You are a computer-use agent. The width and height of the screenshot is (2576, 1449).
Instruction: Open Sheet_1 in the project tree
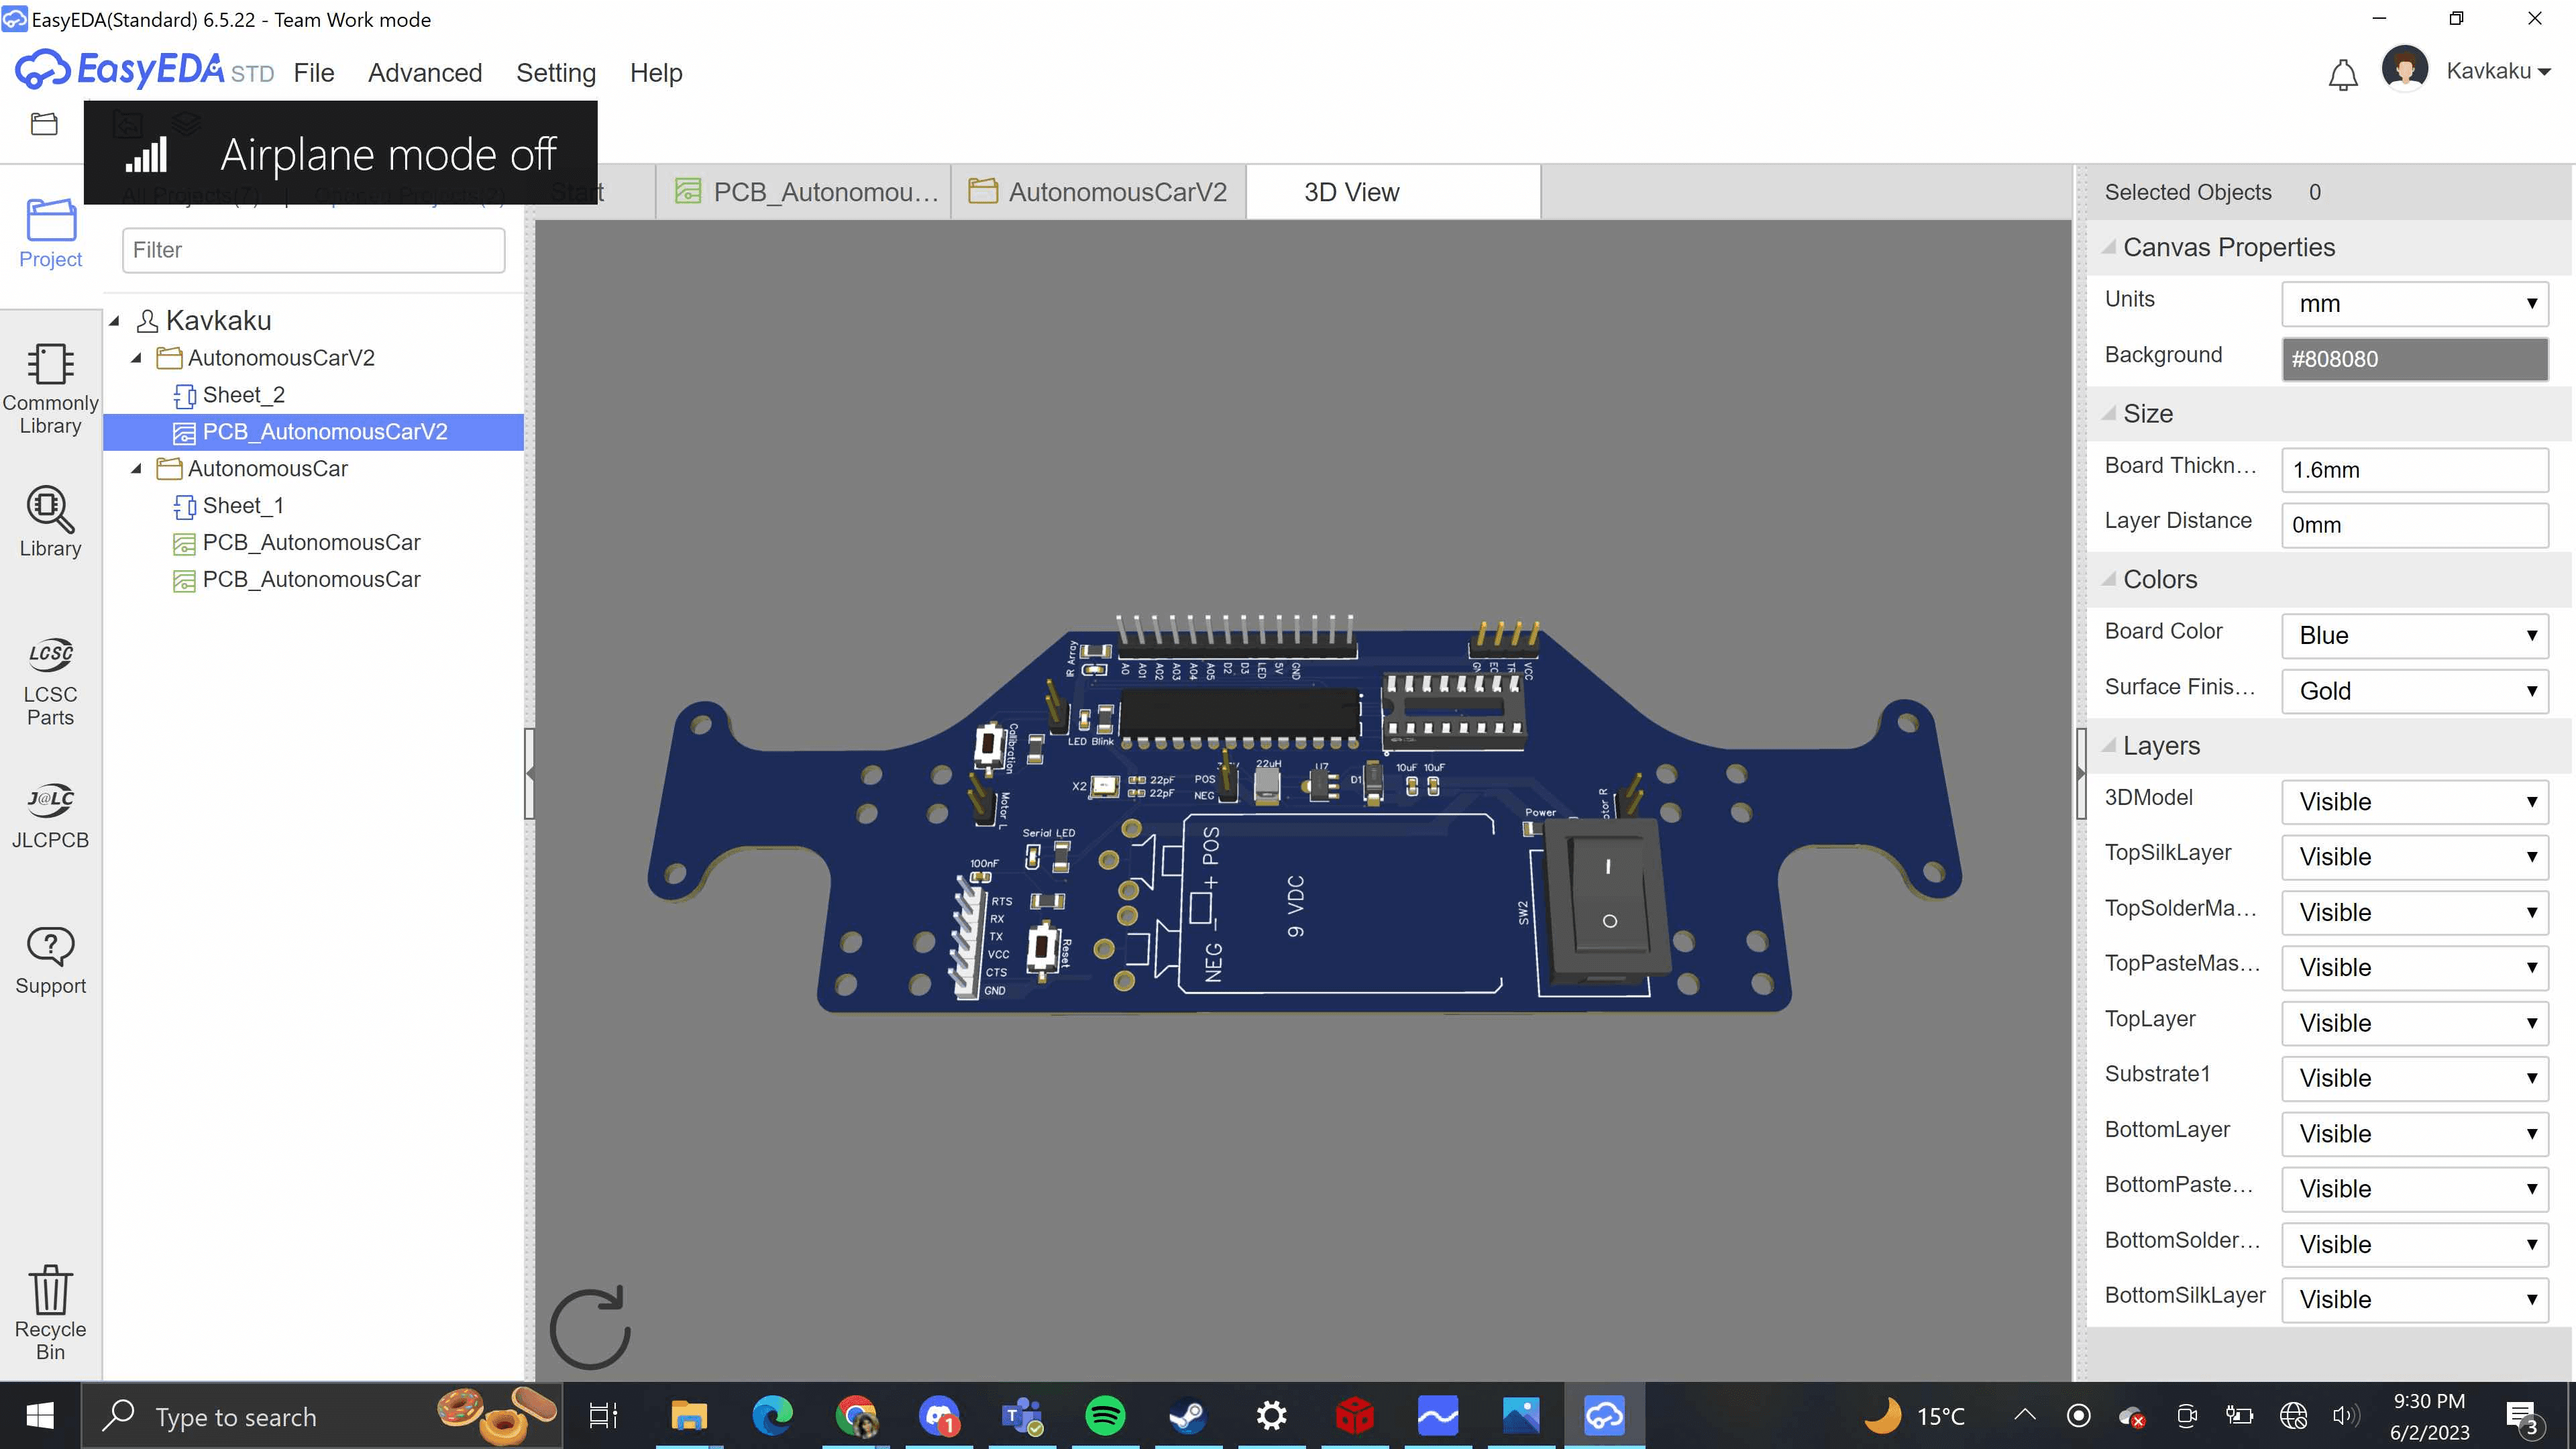pyautogui.click(x=243, y=506)
